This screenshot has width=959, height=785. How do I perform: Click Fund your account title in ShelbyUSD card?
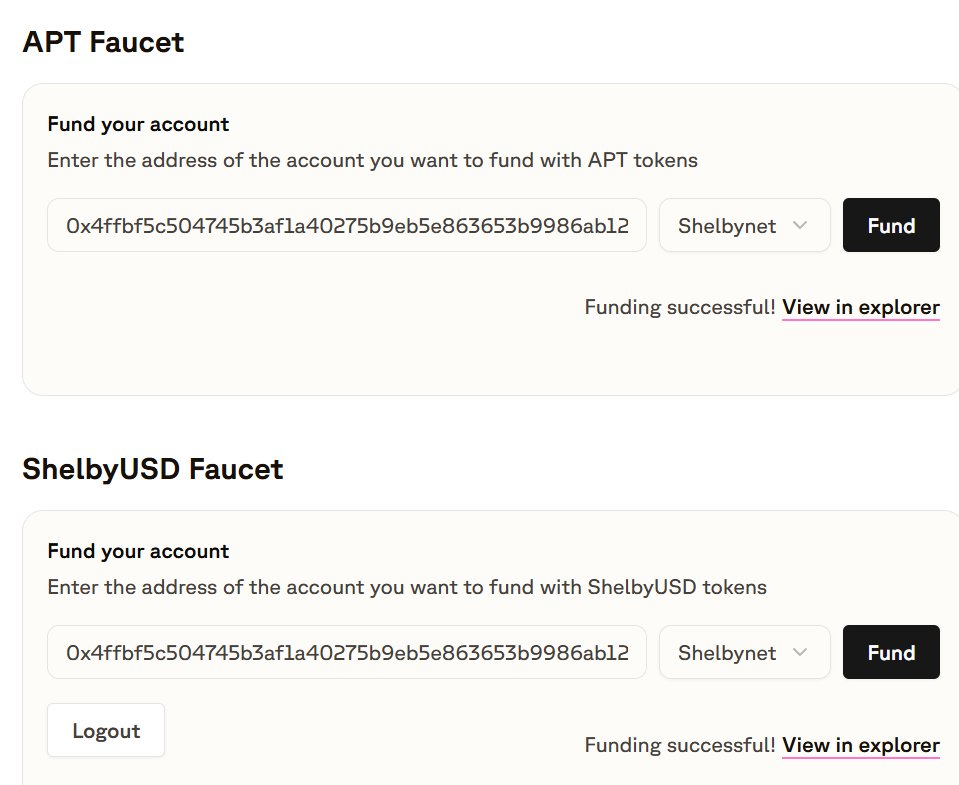[138, 551]
